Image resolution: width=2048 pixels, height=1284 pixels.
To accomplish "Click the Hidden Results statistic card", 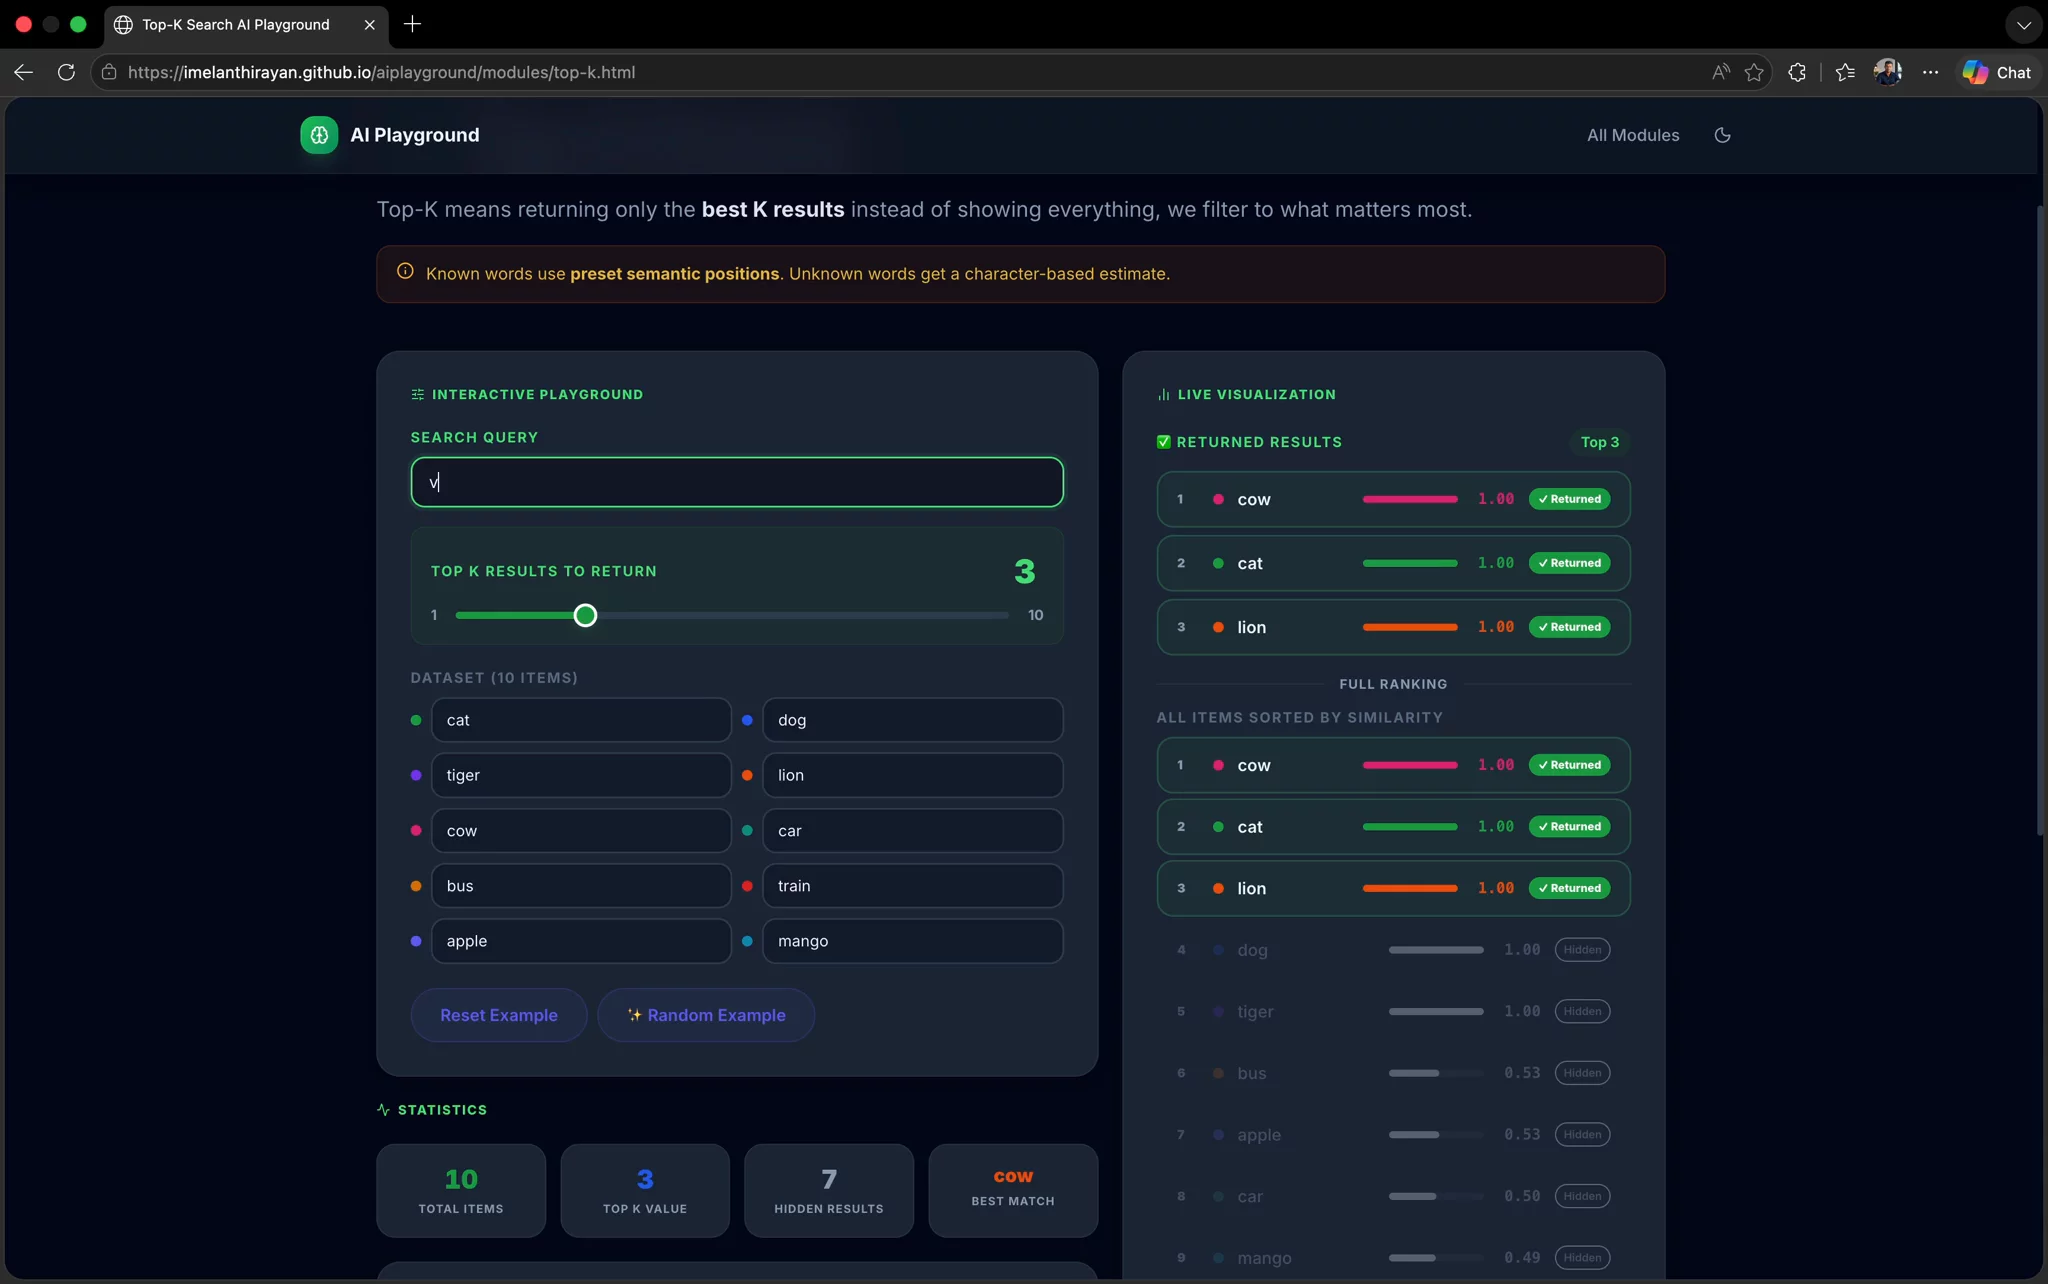I will (829, 1191).
